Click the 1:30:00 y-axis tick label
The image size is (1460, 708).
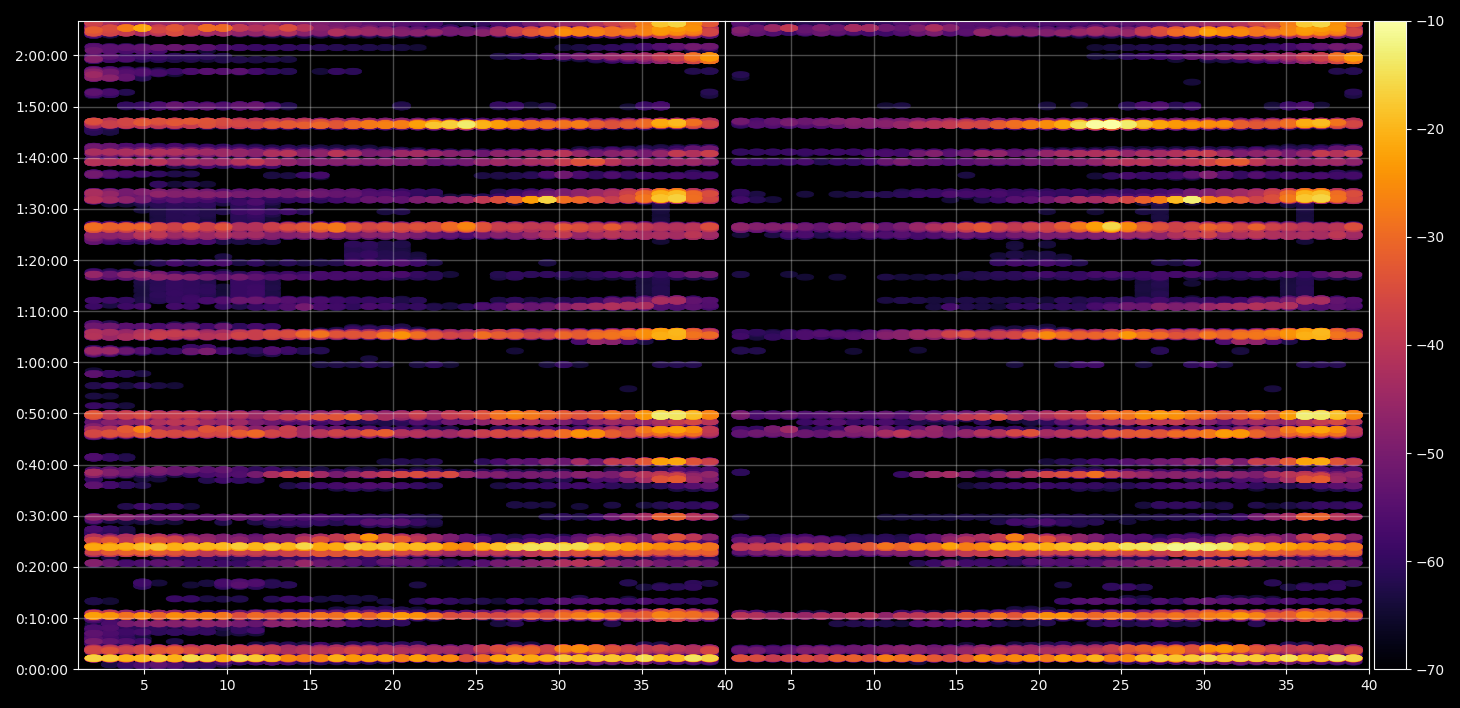click(x=41, y=209)
